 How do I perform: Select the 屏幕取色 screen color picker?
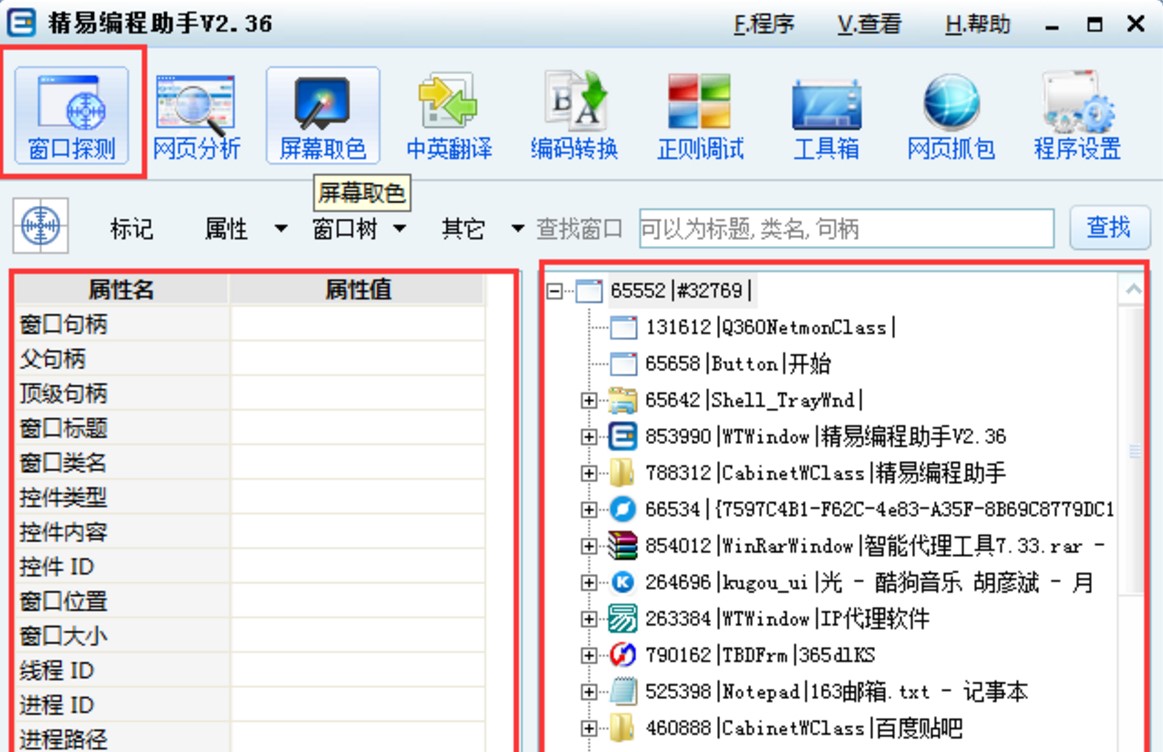click(x=323, y=115)
